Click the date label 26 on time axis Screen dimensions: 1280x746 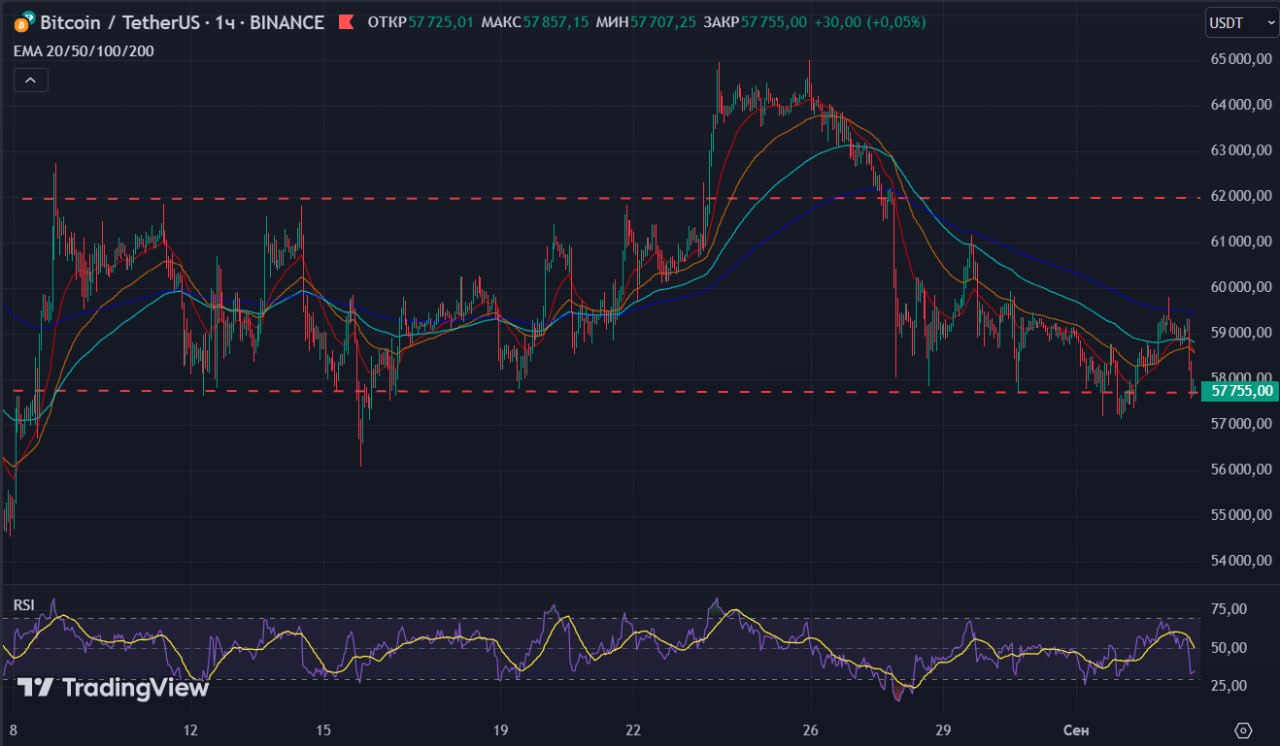811,729
